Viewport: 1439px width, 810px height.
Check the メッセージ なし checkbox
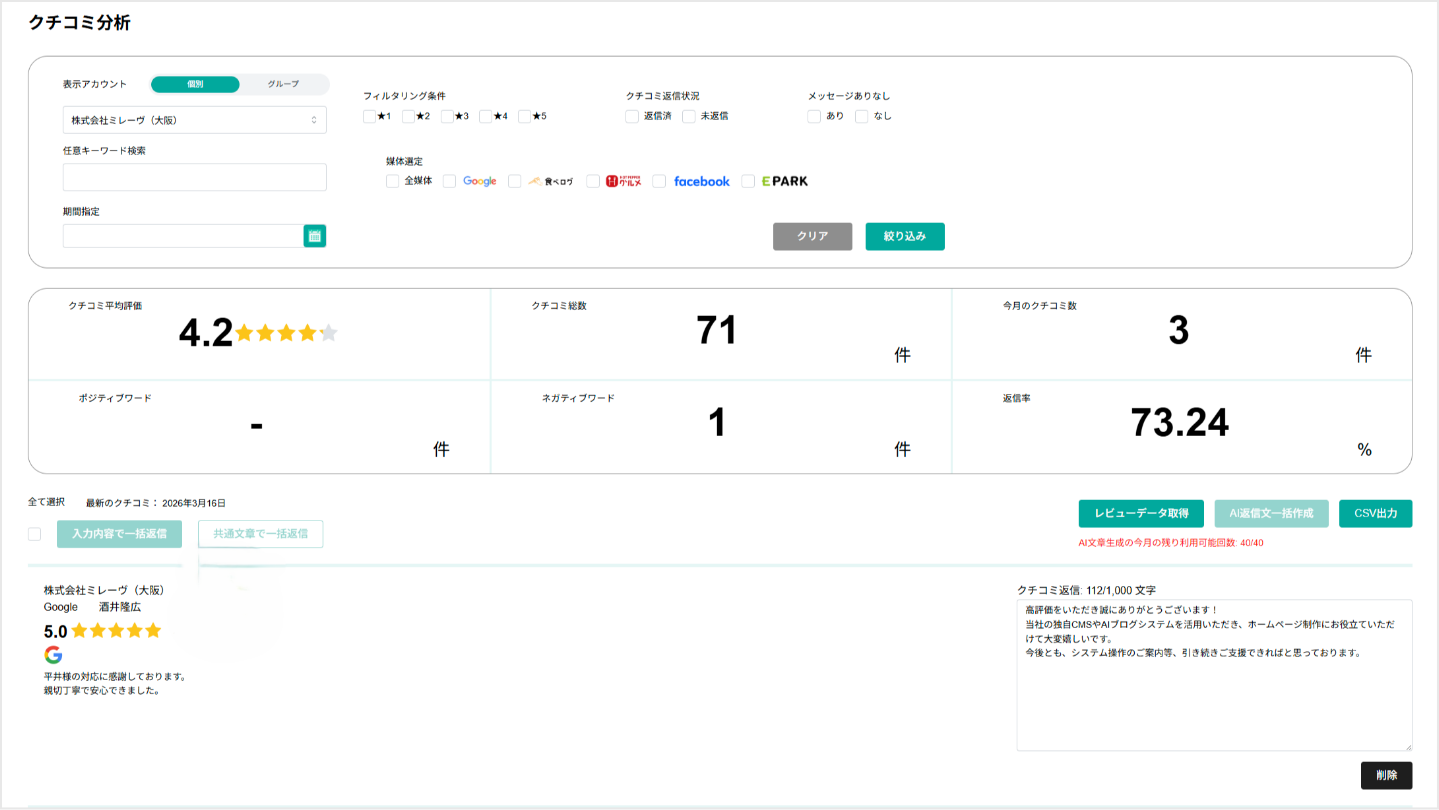[x=862, y=116]
